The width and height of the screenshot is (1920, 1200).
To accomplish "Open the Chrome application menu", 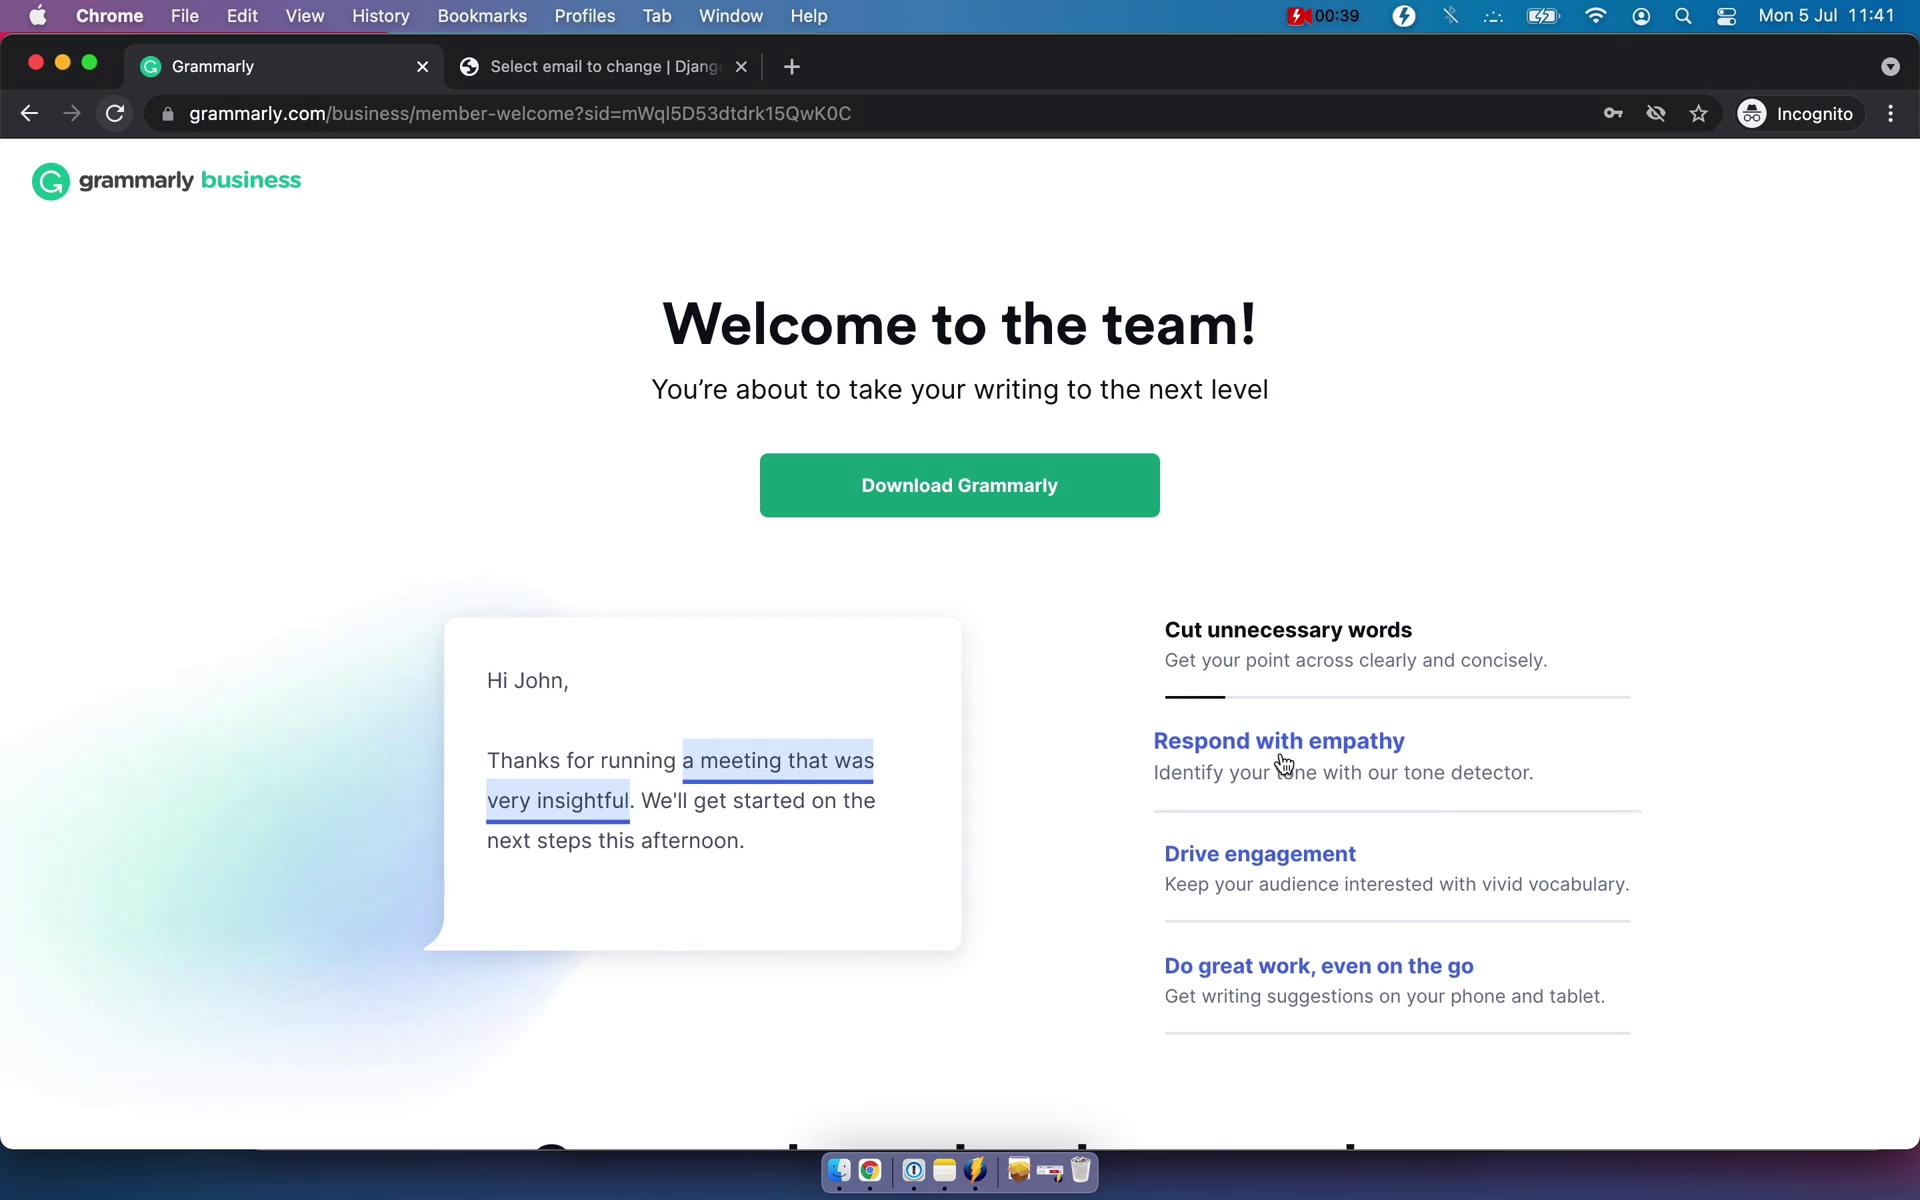I will click(x=109, y=16).
